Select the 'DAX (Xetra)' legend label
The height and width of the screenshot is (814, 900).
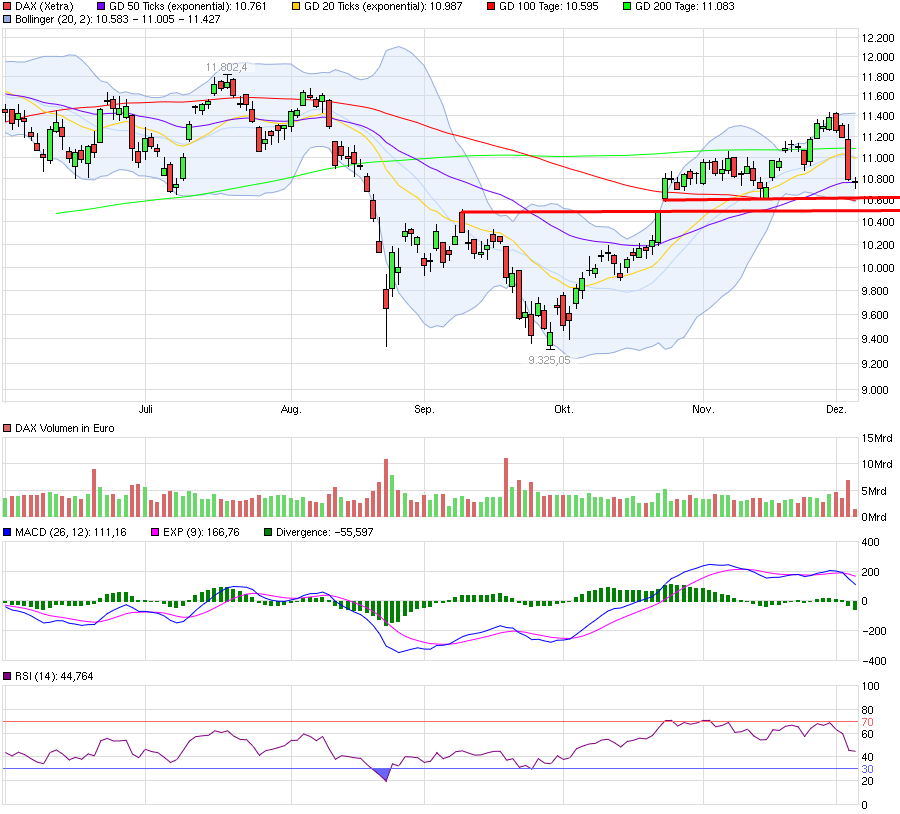(x=44, y=7)
